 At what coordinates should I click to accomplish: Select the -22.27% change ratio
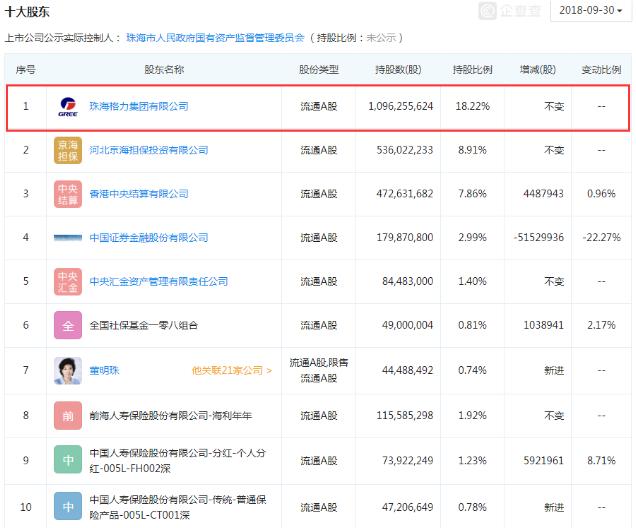pyautogui.click(x=601, y=237)
